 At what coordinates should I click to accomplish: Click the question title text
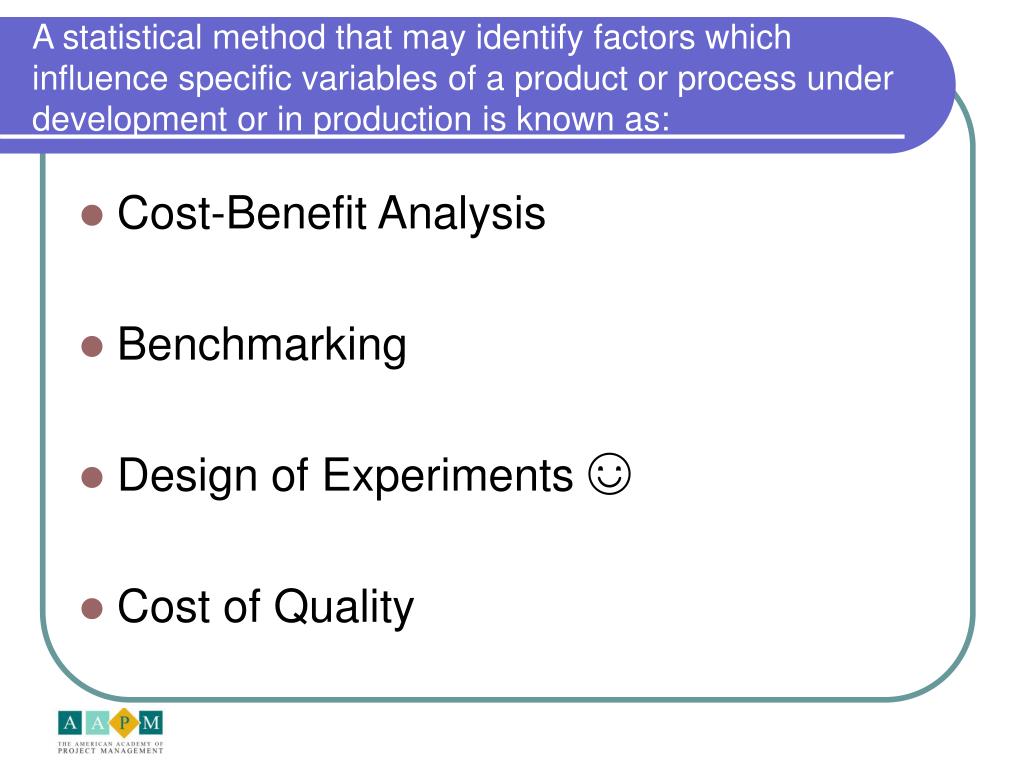(x=462, y=78)
